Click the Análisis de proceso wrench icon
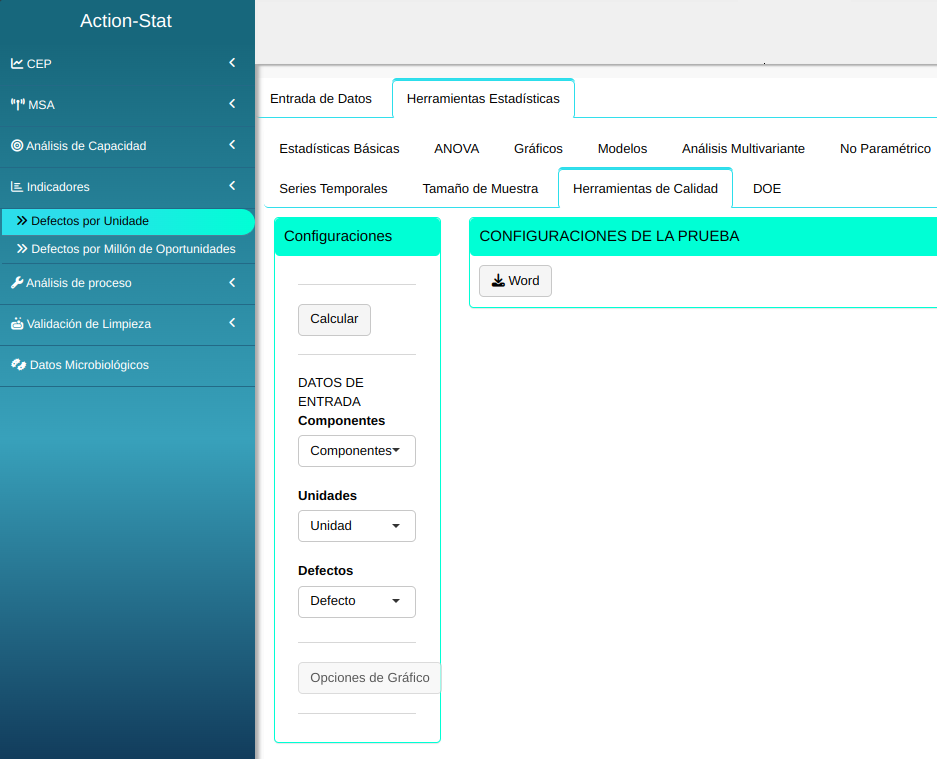Screen dimensions: 937x759 [17, 283]
